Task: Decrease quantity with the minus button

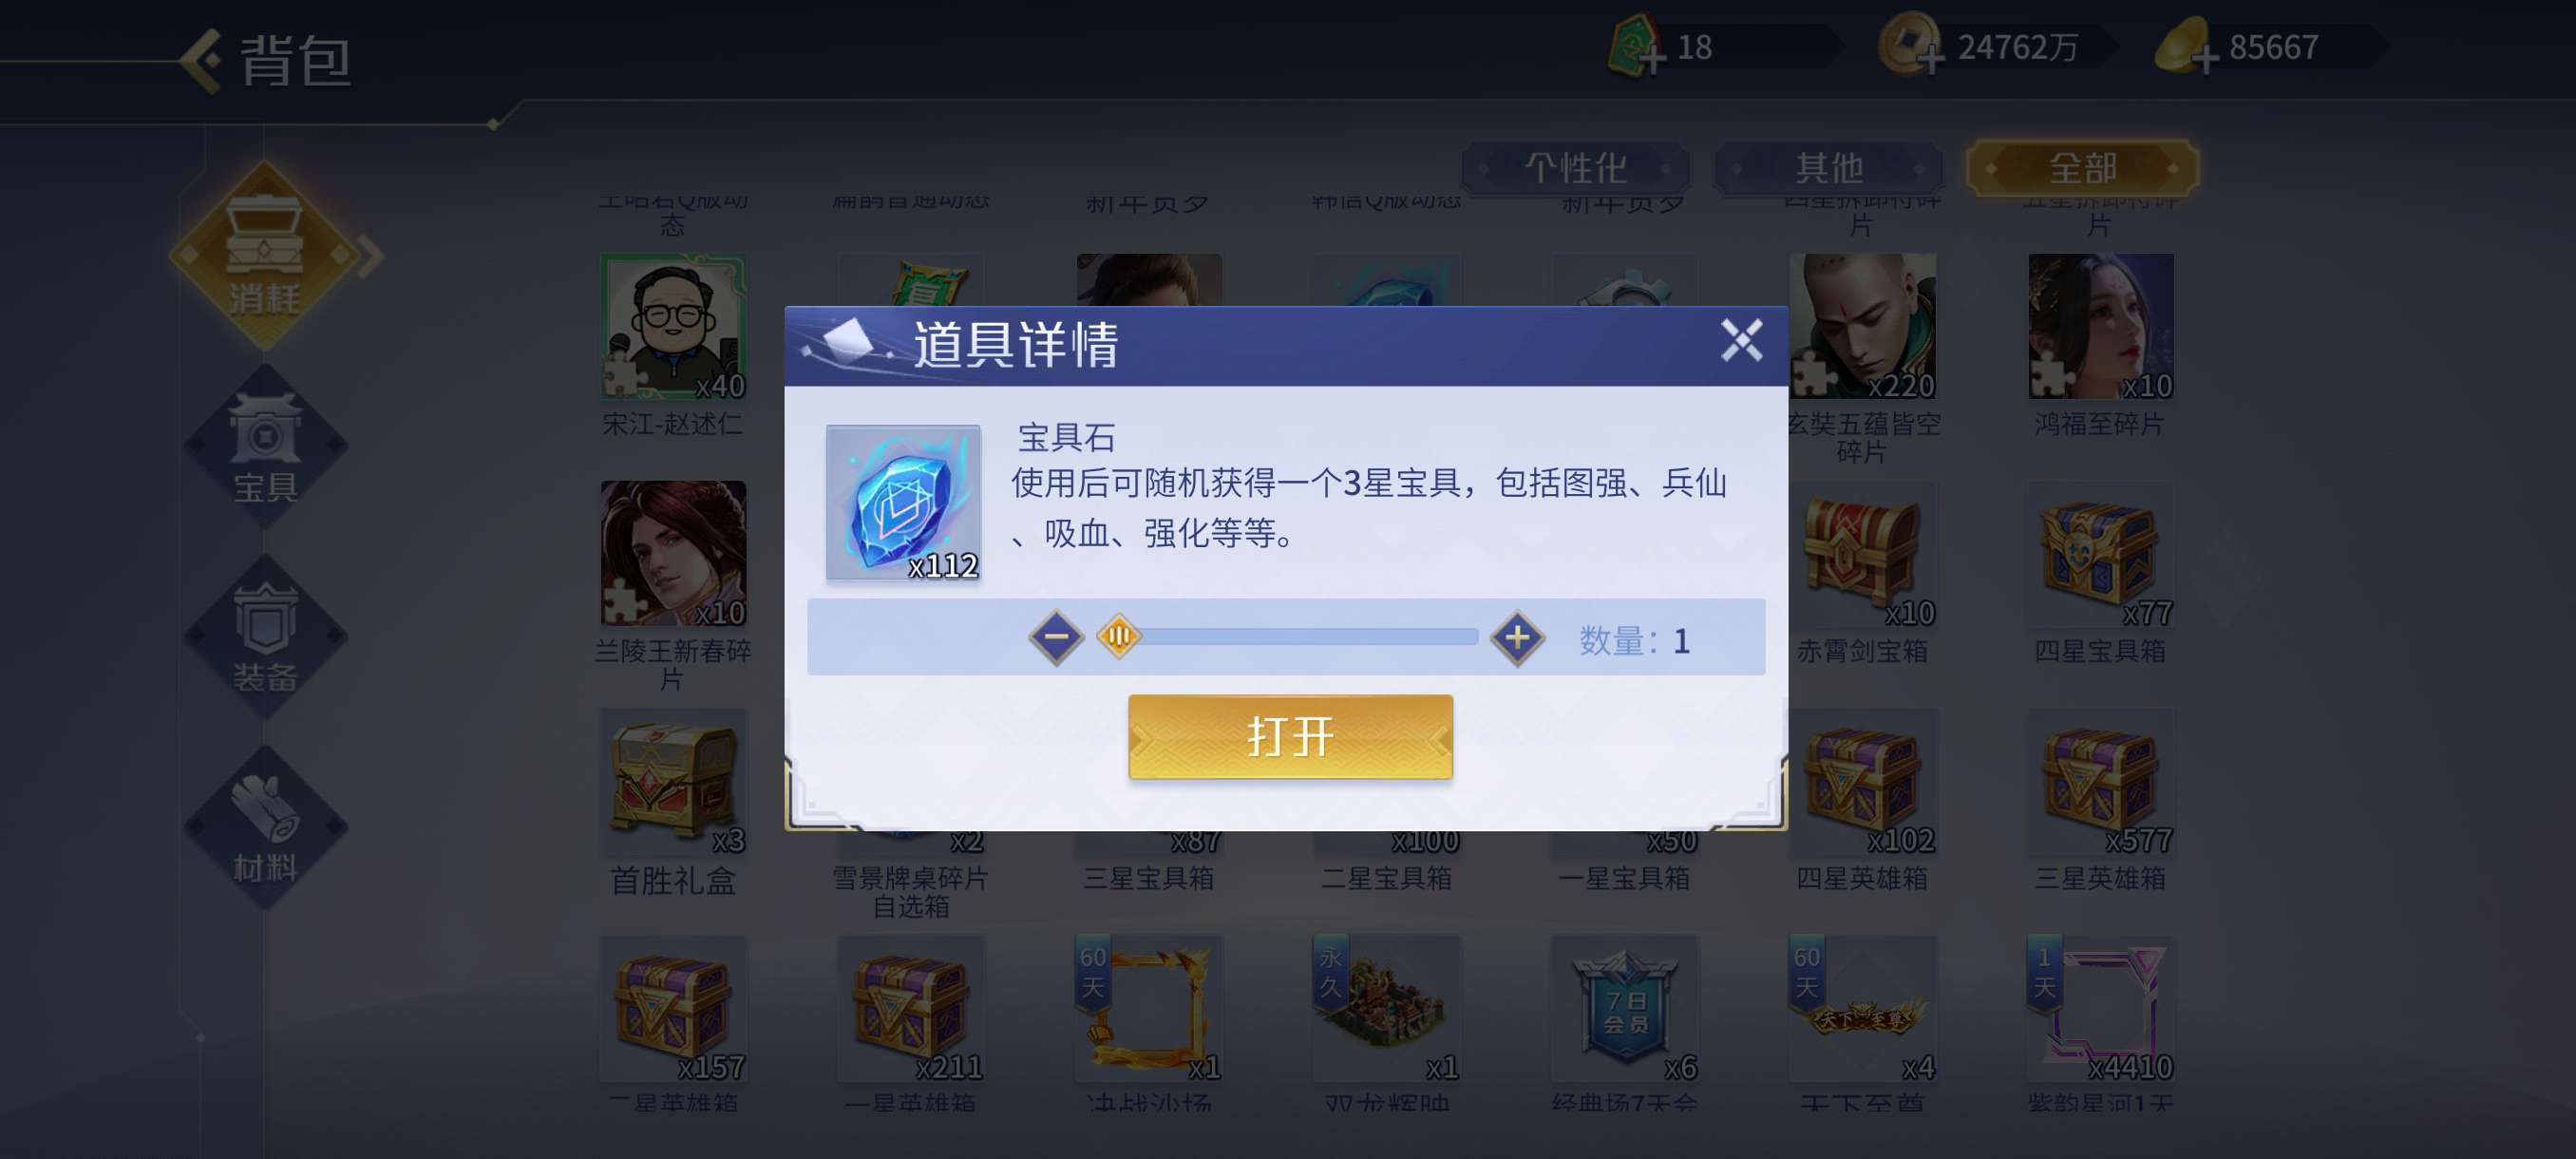Action: coord(1056,637)
